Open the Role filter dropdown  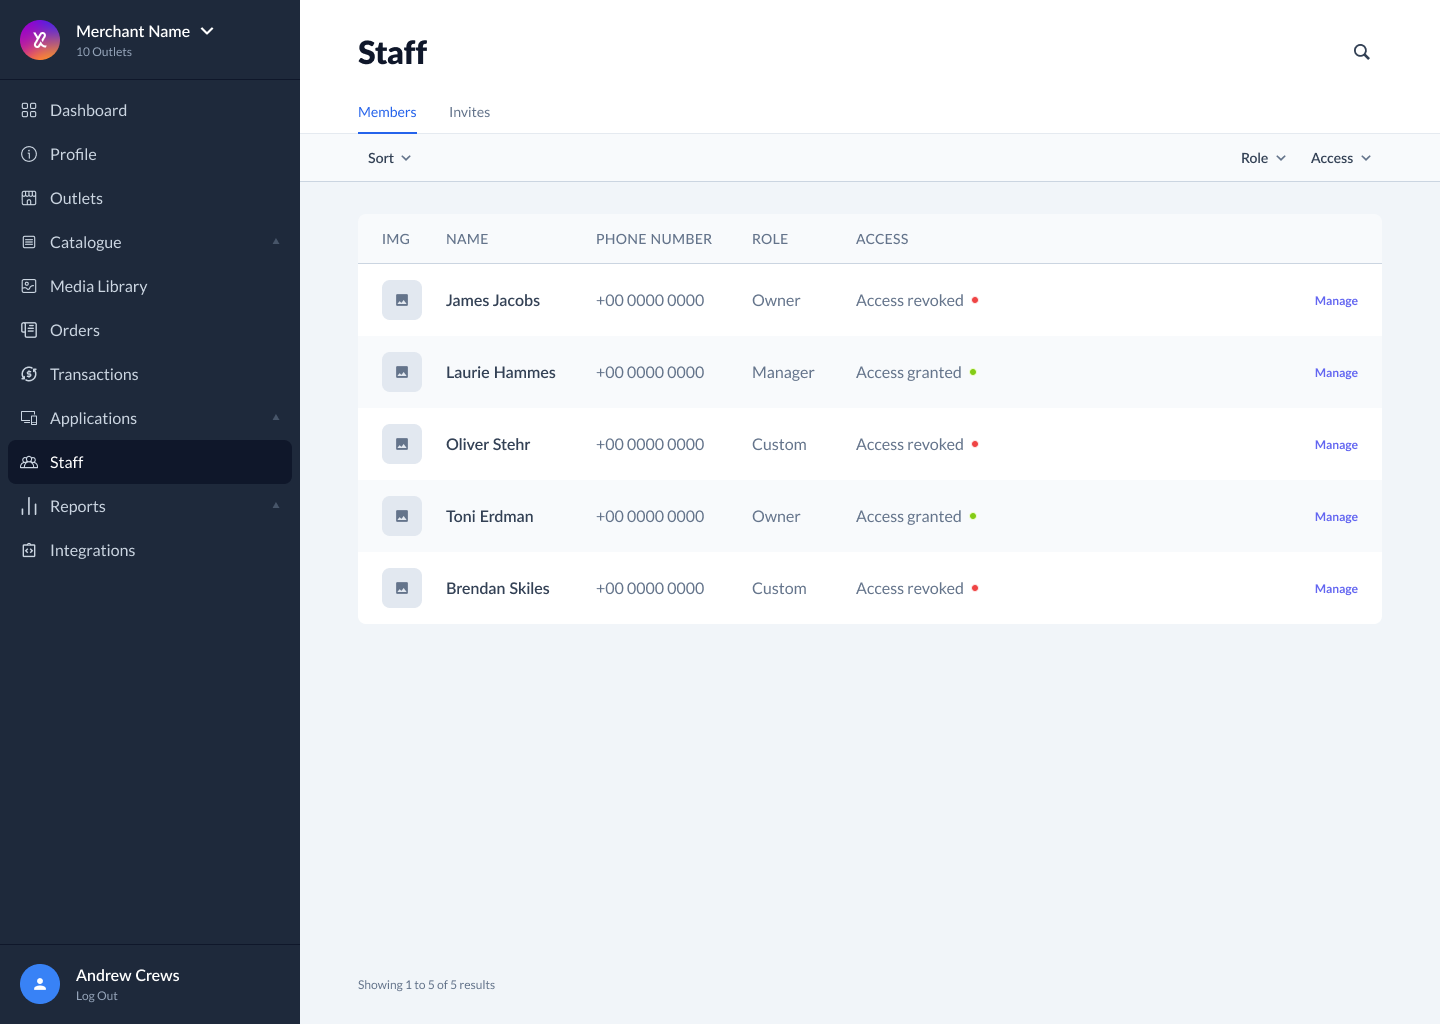pyautogui.click(x=1263, y=158)
